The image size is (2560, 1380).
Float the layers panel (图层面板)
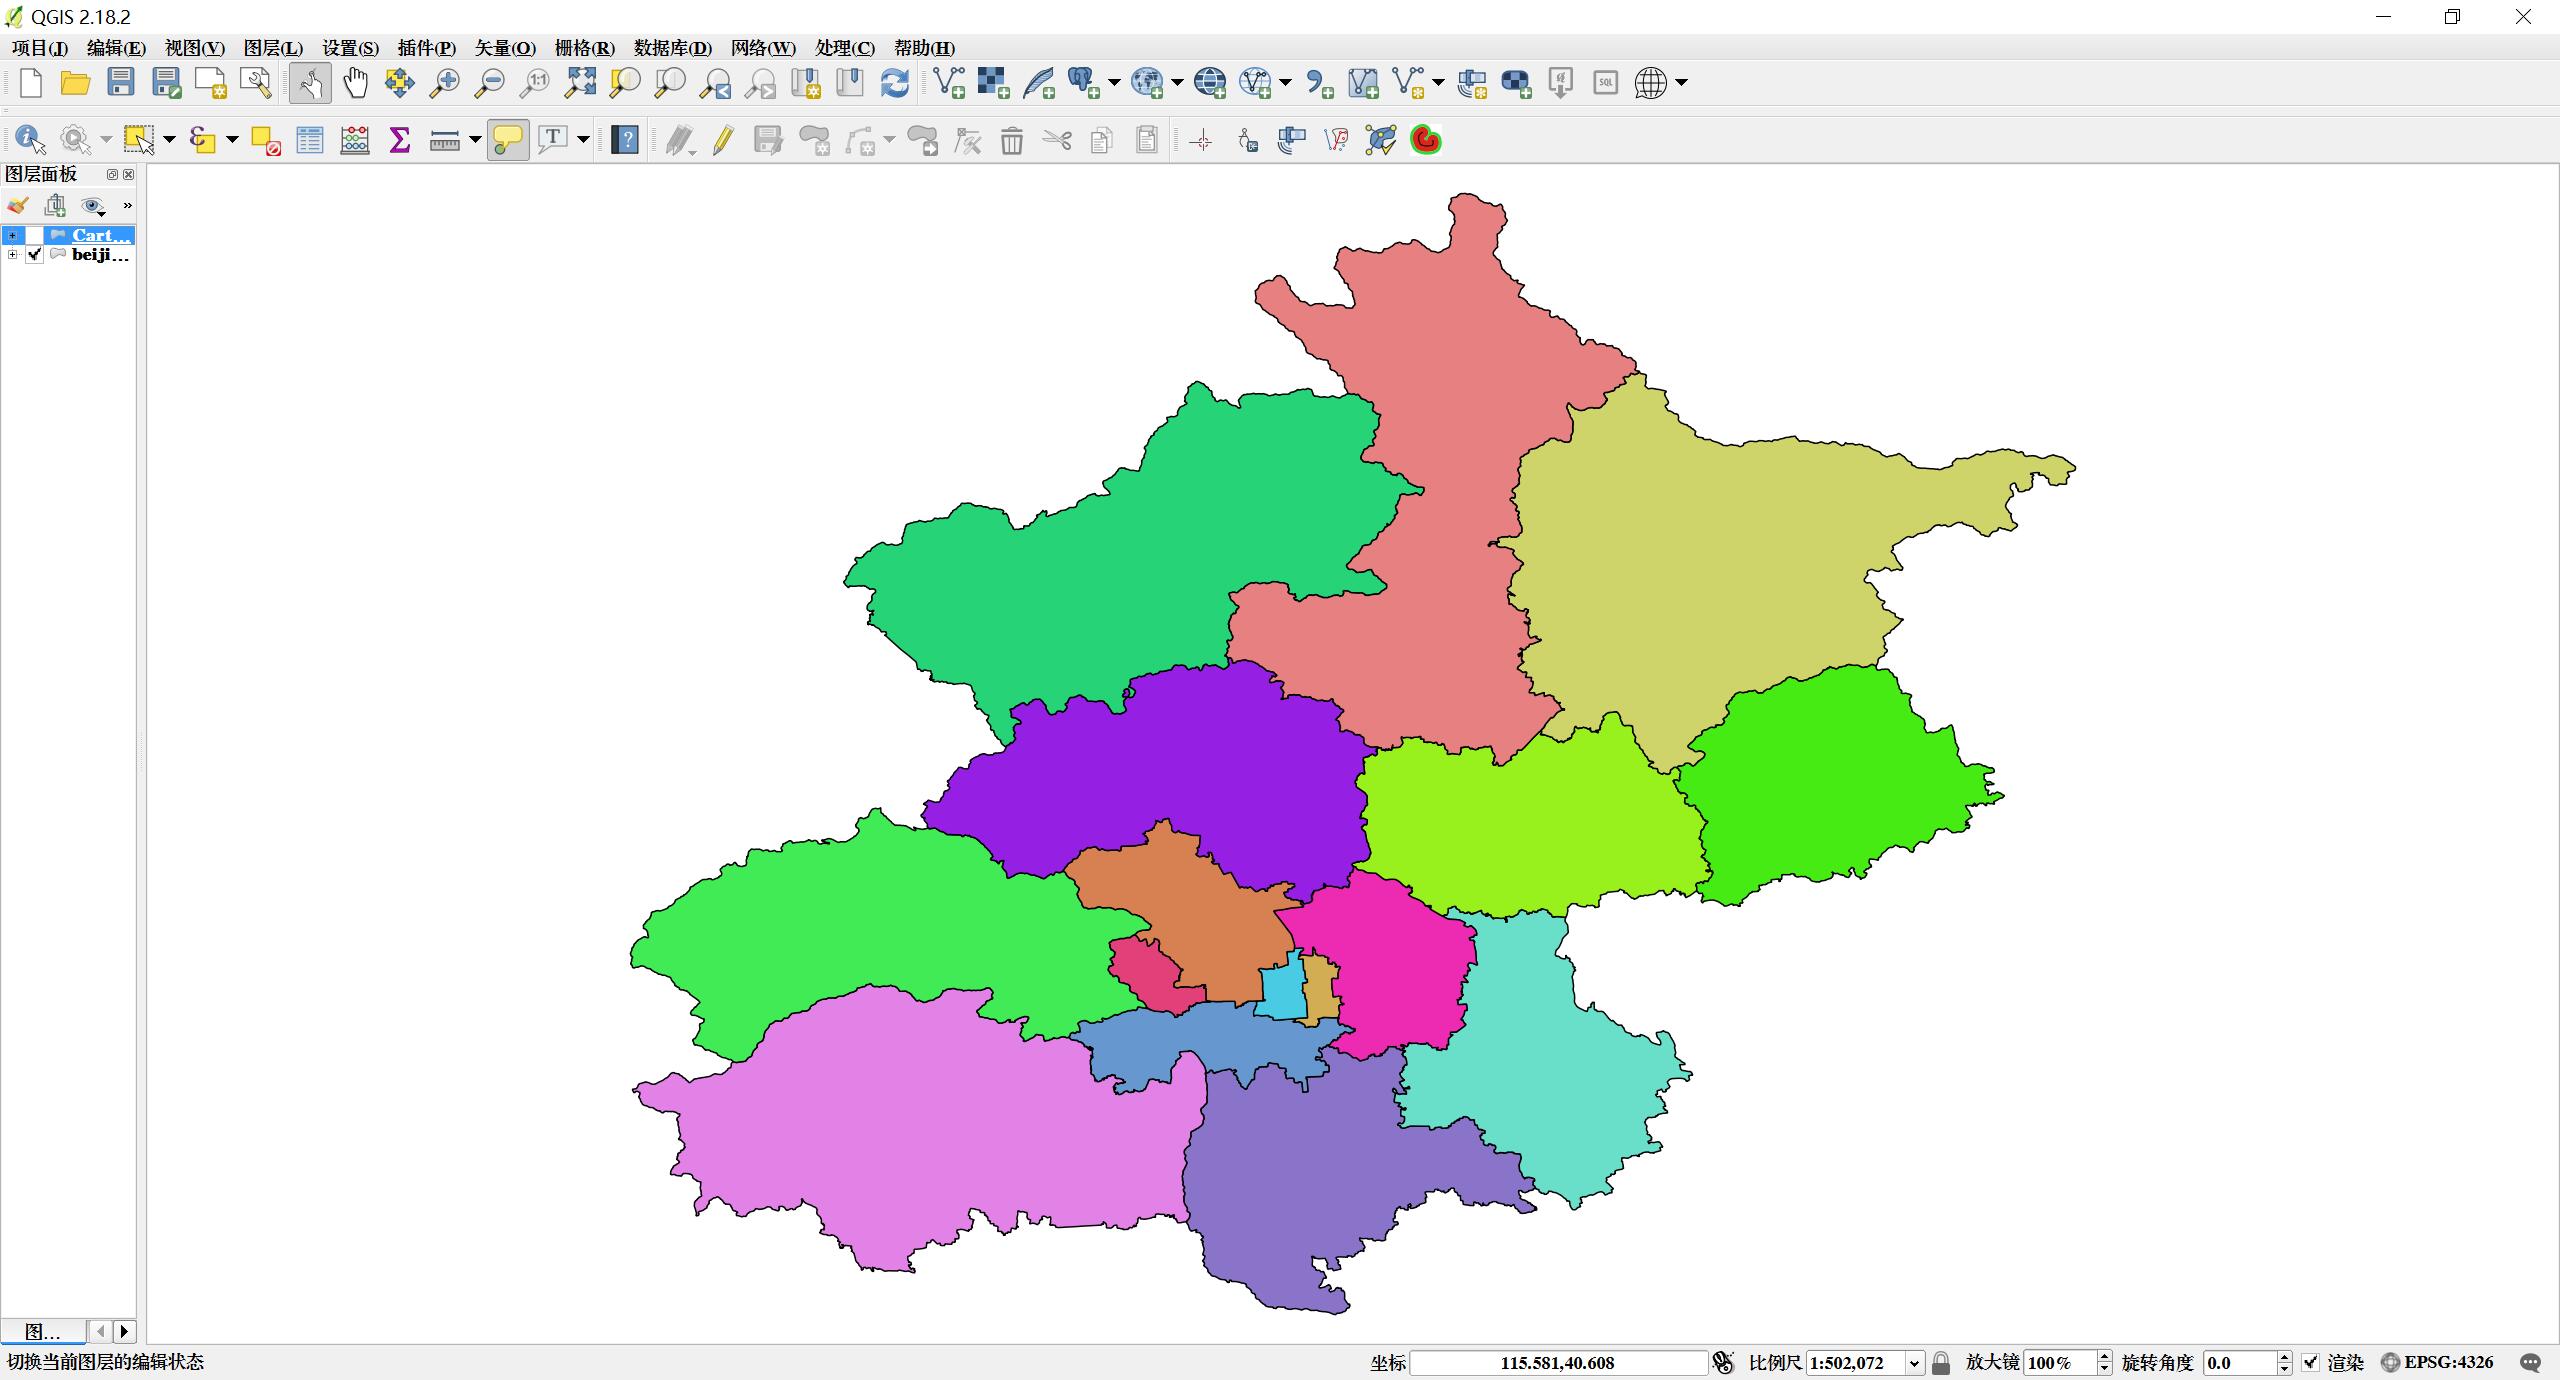(112, 174)
